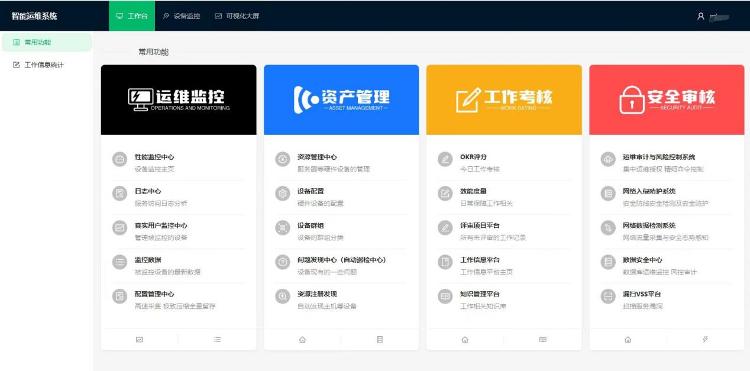Image resolution: width=750 pixels, height=371 pixels.
Task: Click the 运维监控 black banner
Action: 178,100
